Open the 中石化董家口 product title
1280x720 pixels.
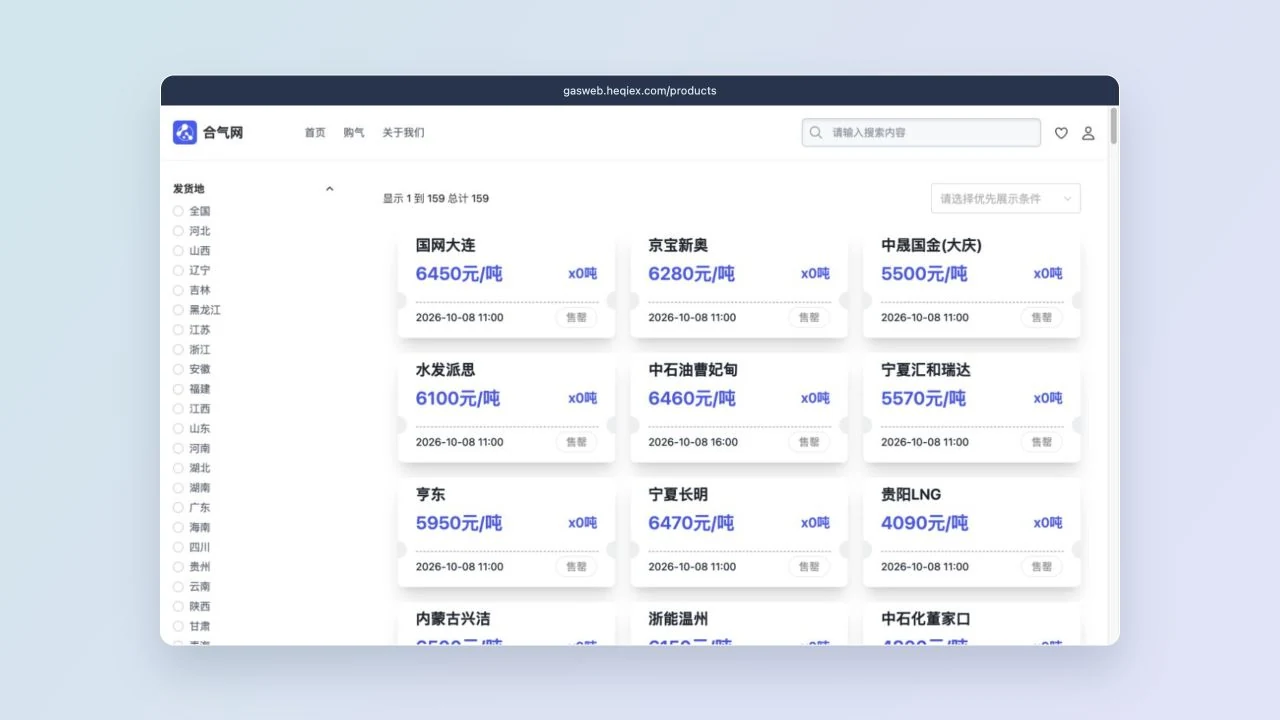pos(926,619)
